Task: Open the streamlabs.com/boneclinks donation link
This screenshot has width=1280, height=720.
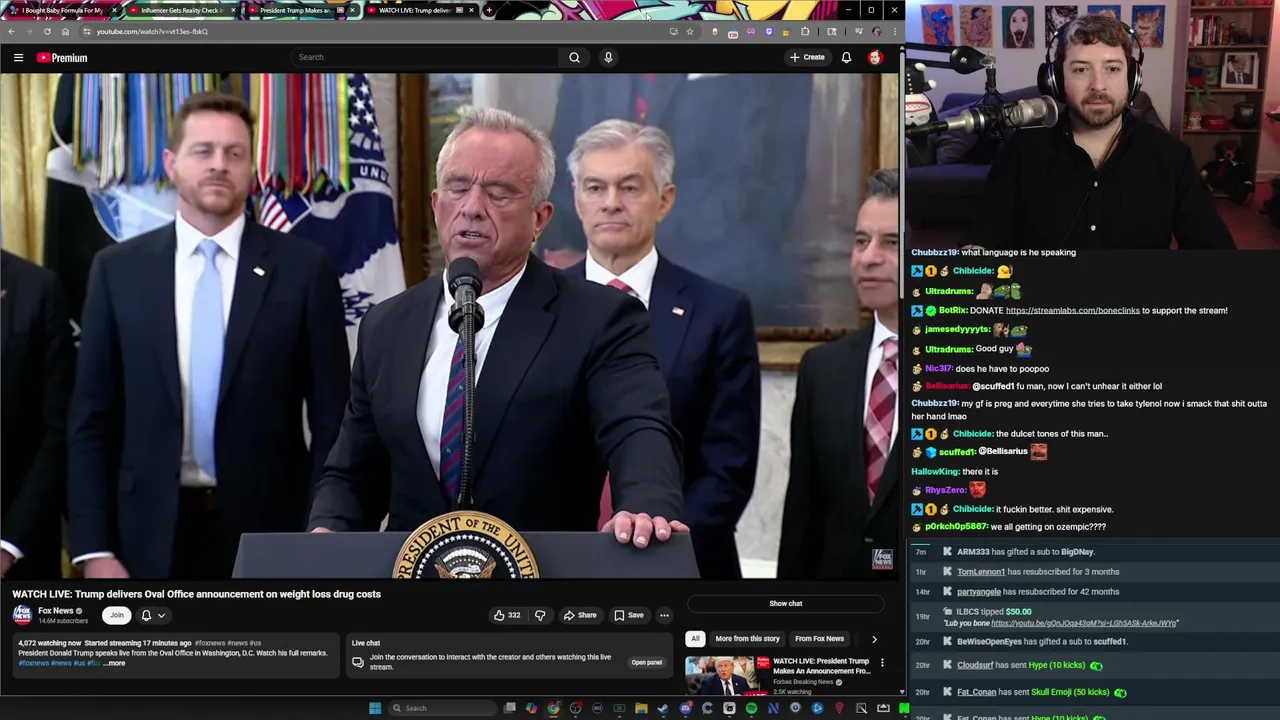Action: pos(1072,311)
